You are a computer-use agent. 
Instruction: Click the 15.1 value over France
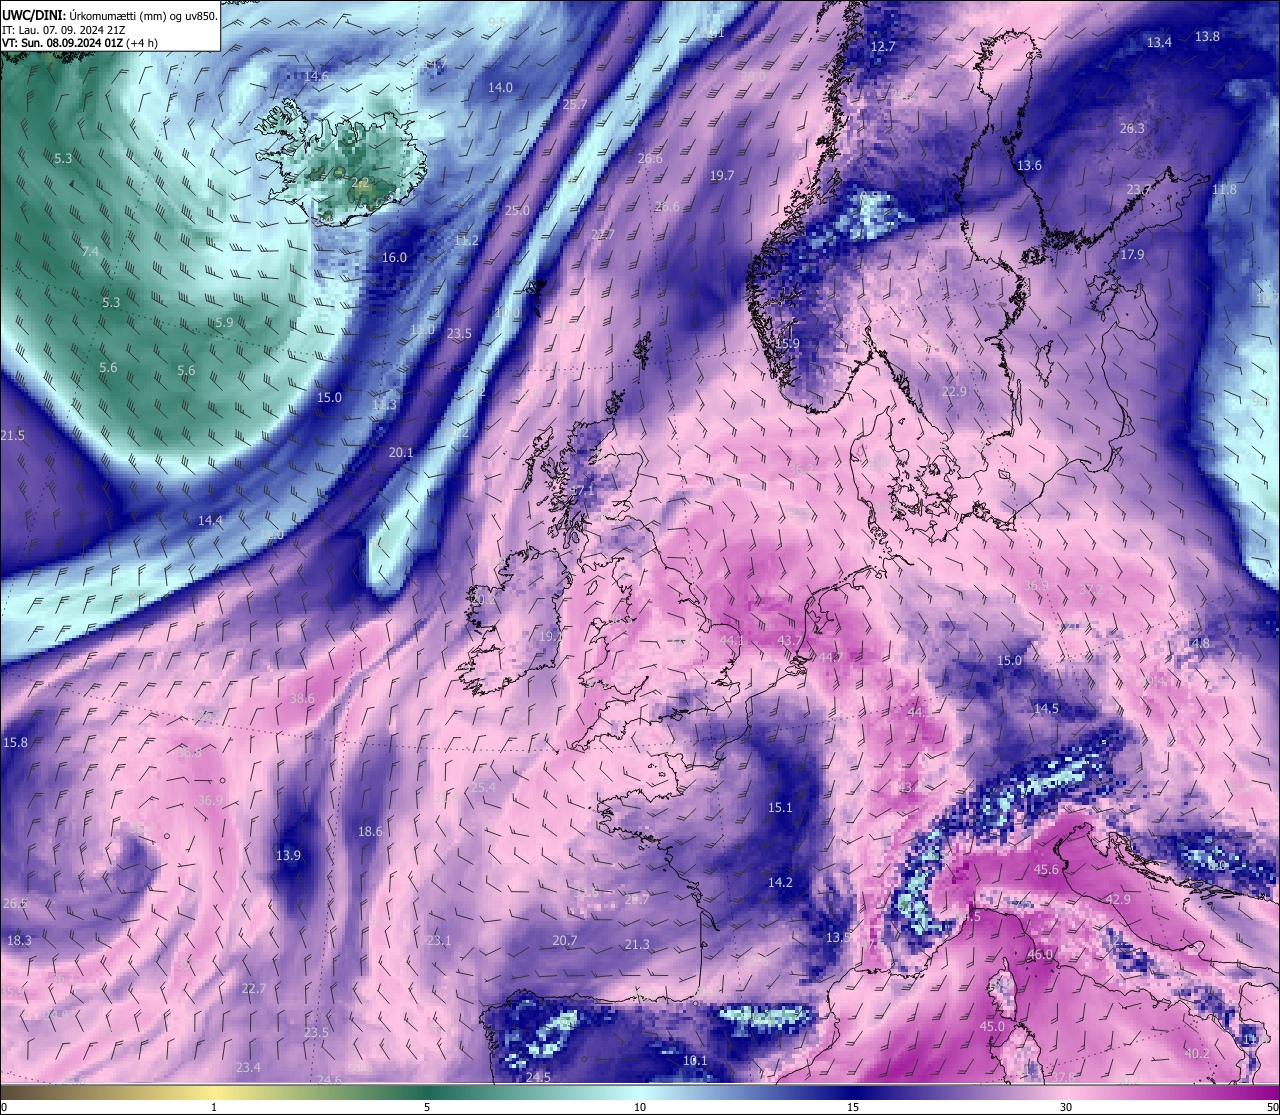click(x=780, y=808)
